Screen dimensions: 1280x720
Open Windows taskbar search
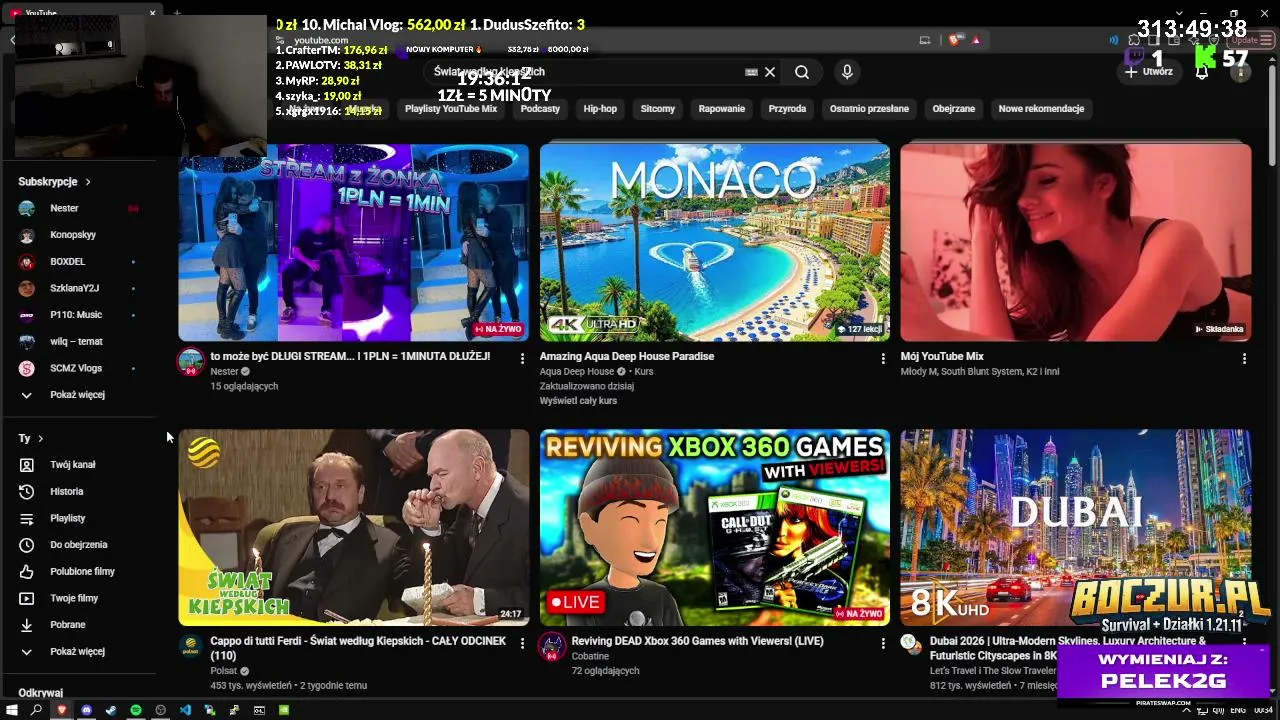coord(37,710)
